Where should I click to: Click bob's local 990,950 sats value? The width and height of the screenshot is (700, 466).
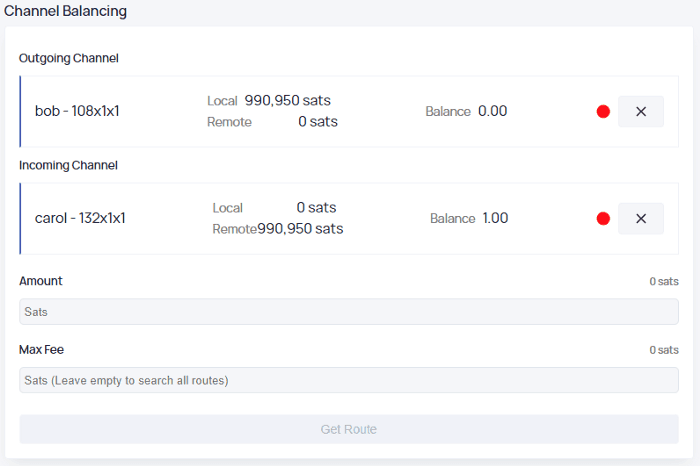288,100
